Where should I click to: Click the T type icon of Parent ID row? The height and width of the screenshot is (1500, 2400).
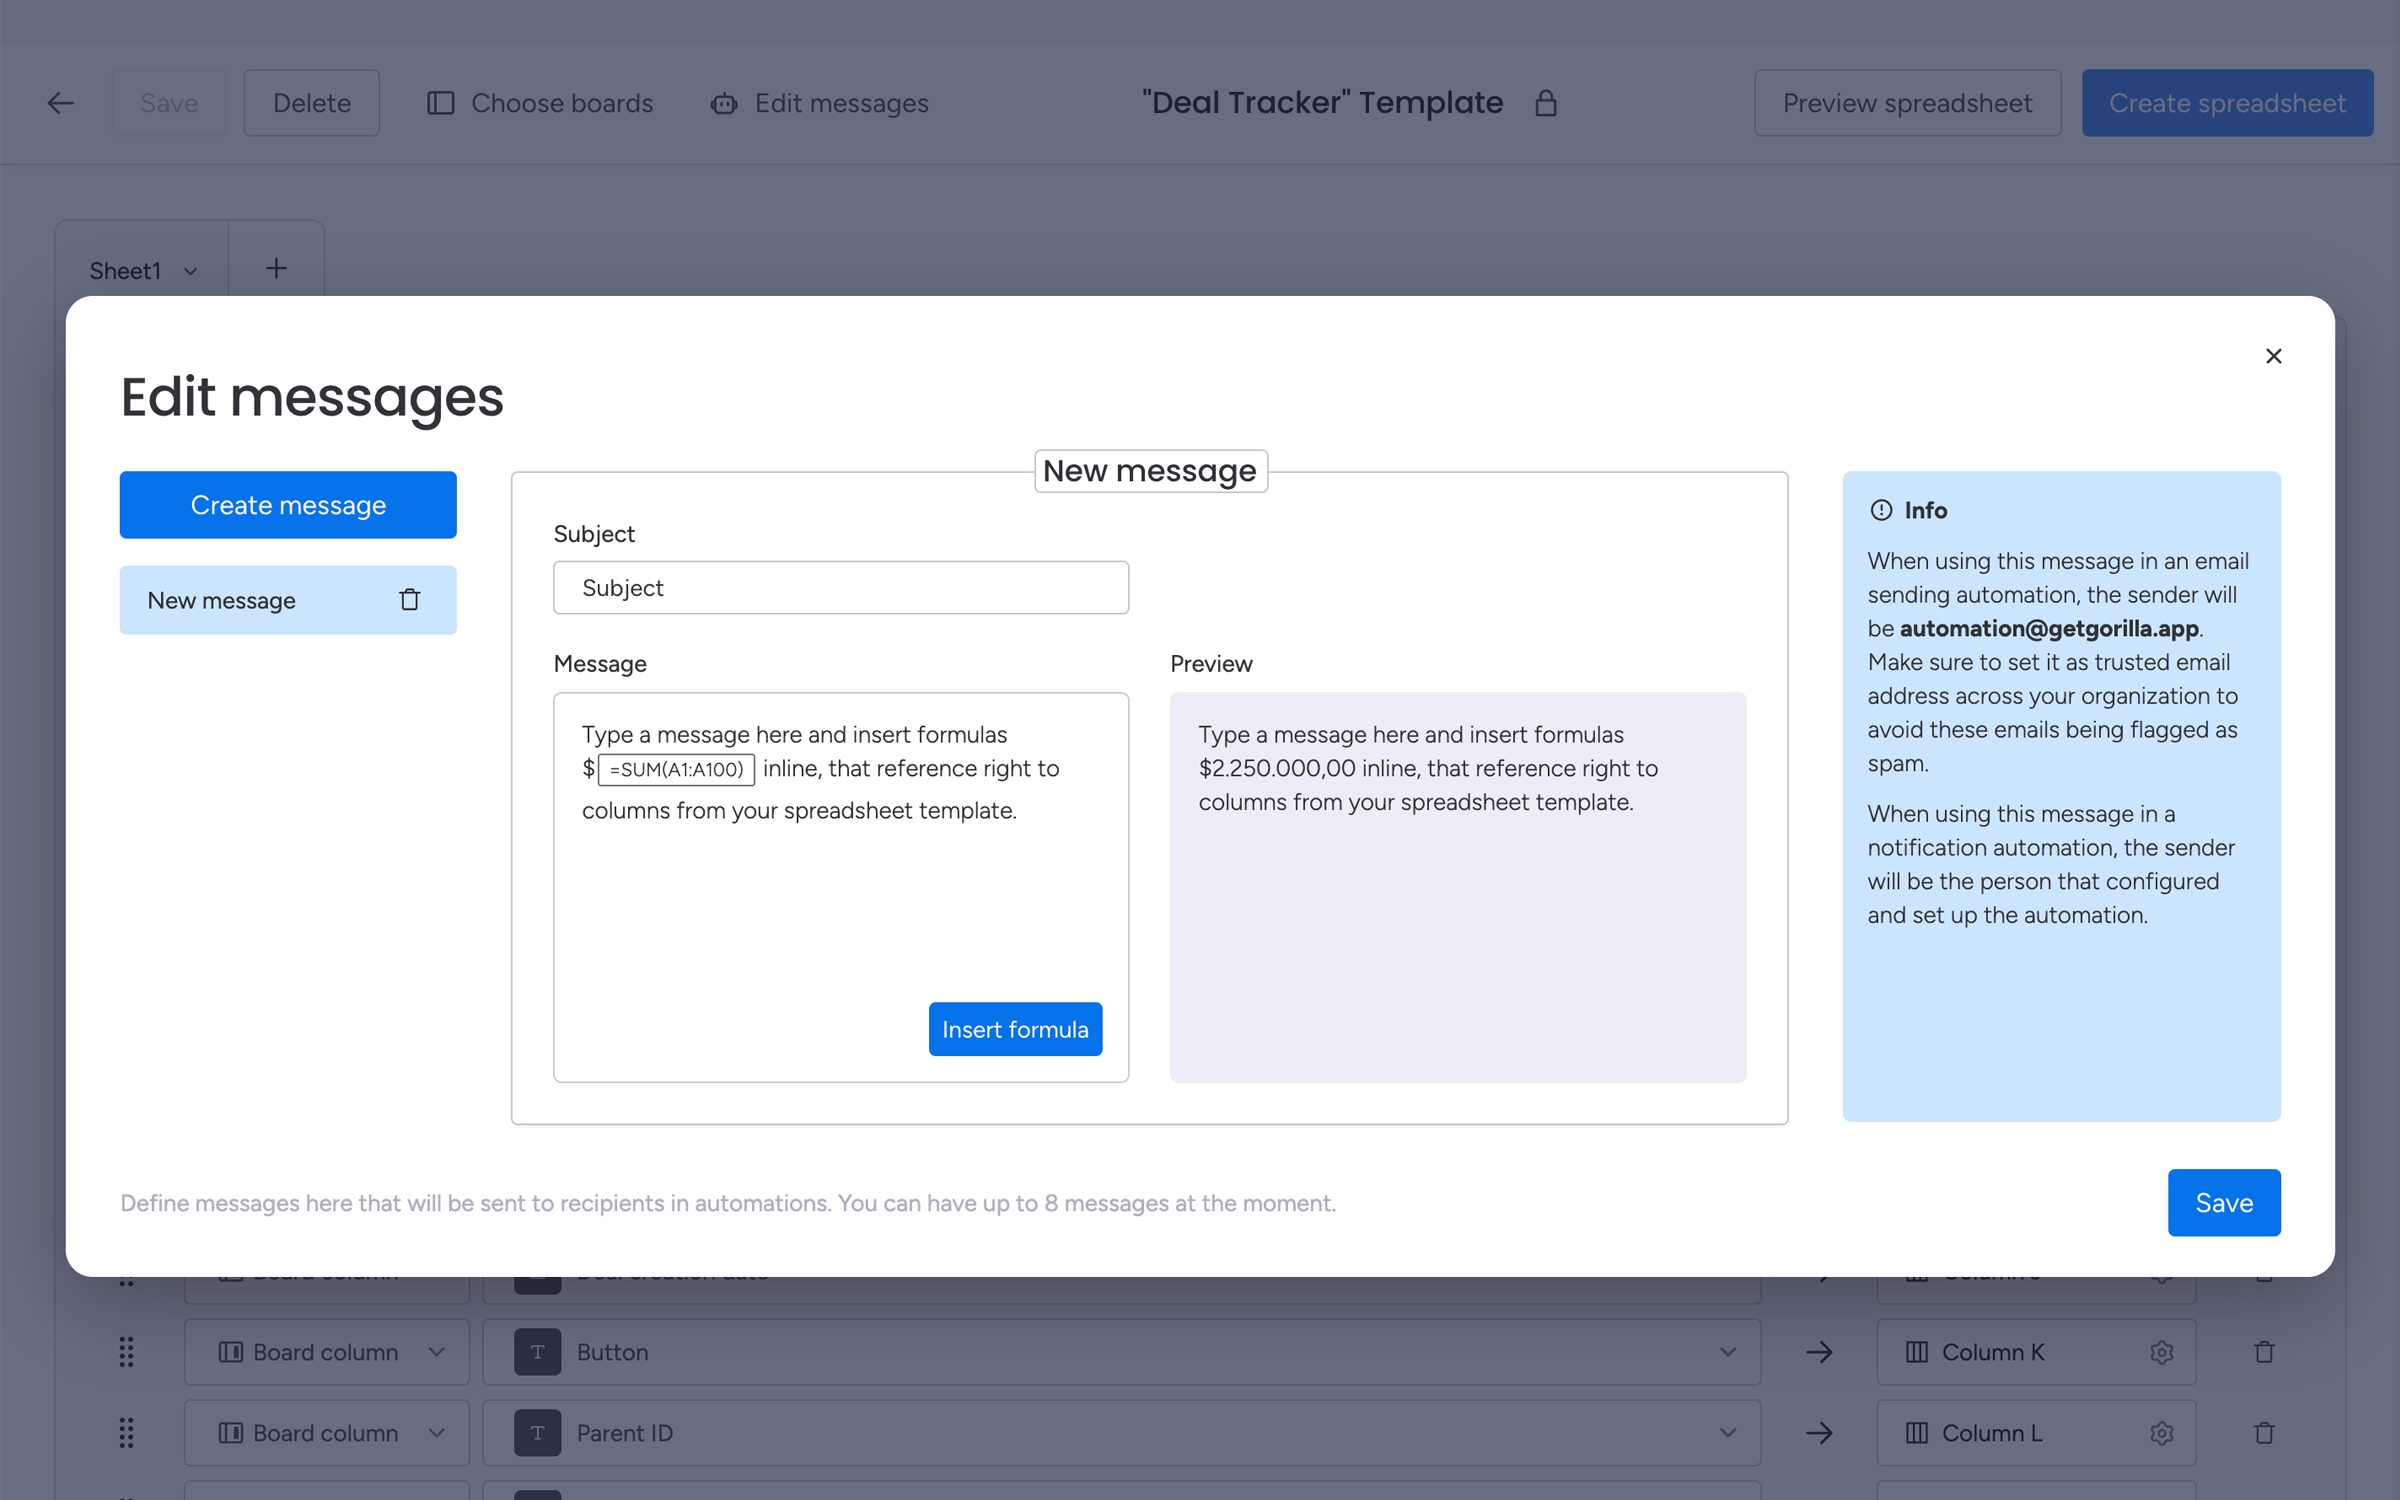pos(537,1433)
